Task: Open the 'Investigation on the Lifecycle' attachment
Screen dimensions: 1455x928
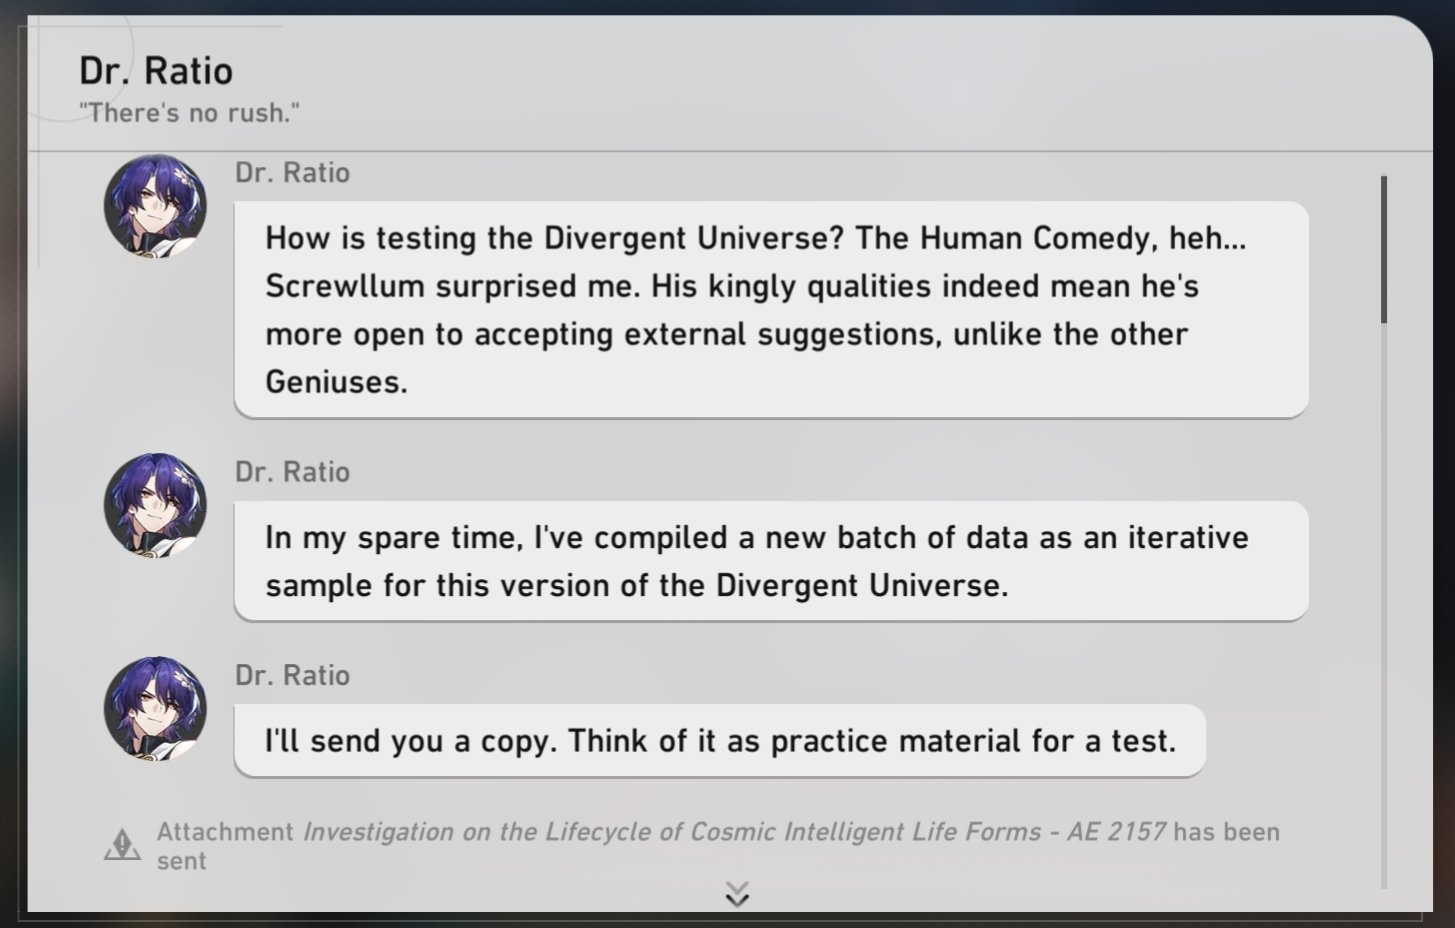Action: (x=734, y=832)
